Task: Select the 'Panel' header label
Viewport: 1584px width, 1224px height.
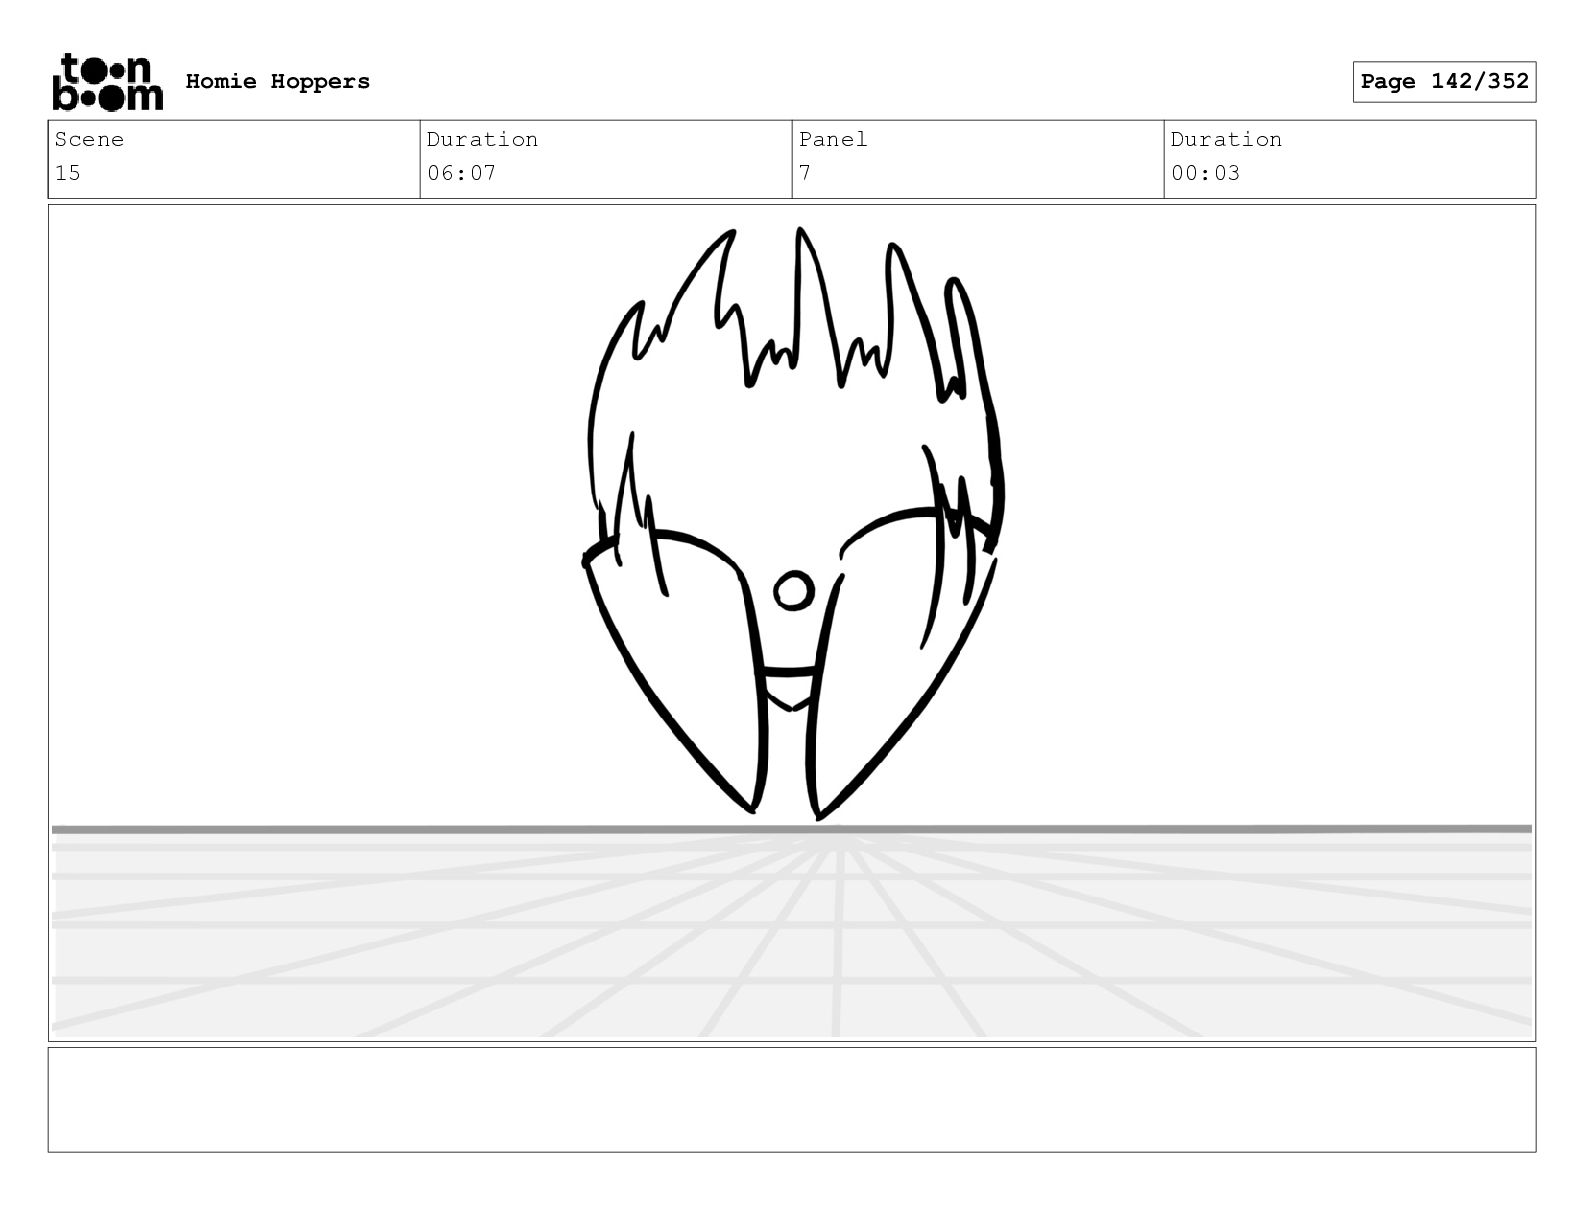Action: pos(833,140)
